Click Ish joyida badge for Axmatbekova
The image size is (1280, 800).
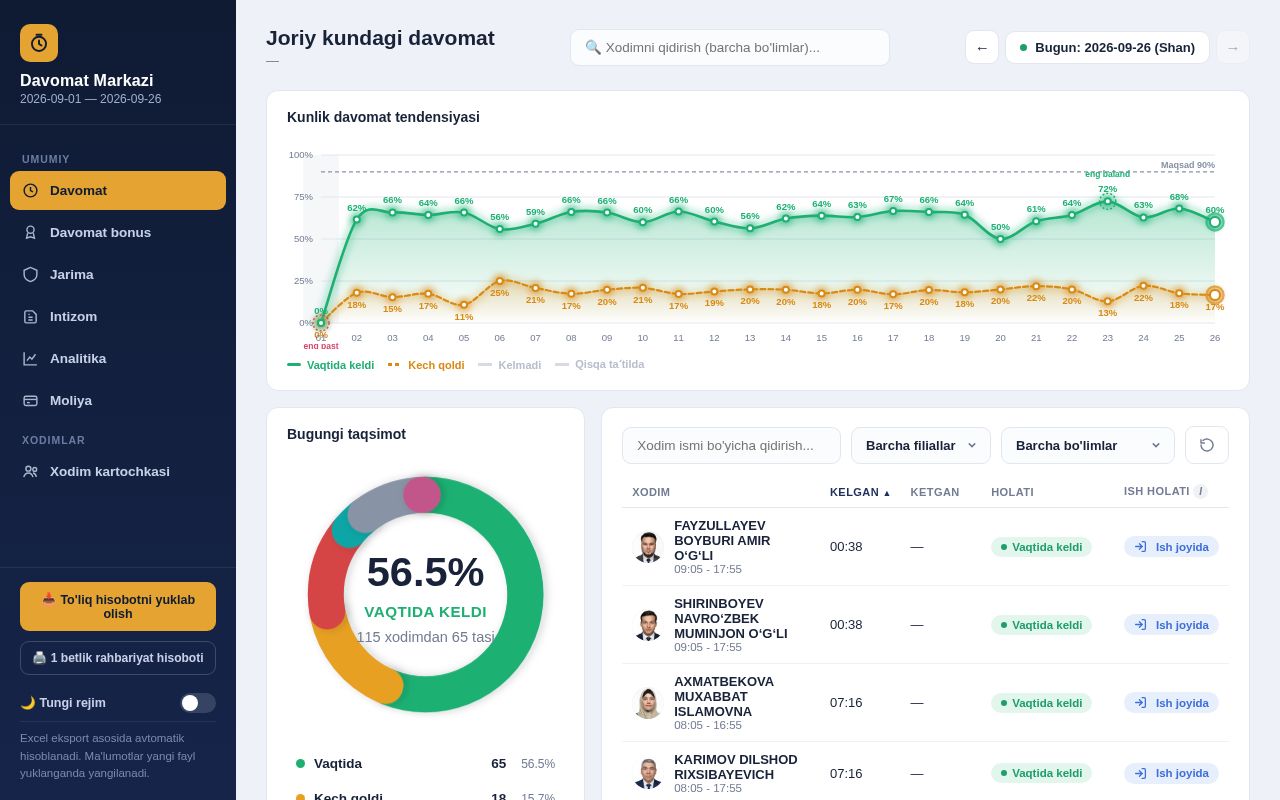point(1171,703)
